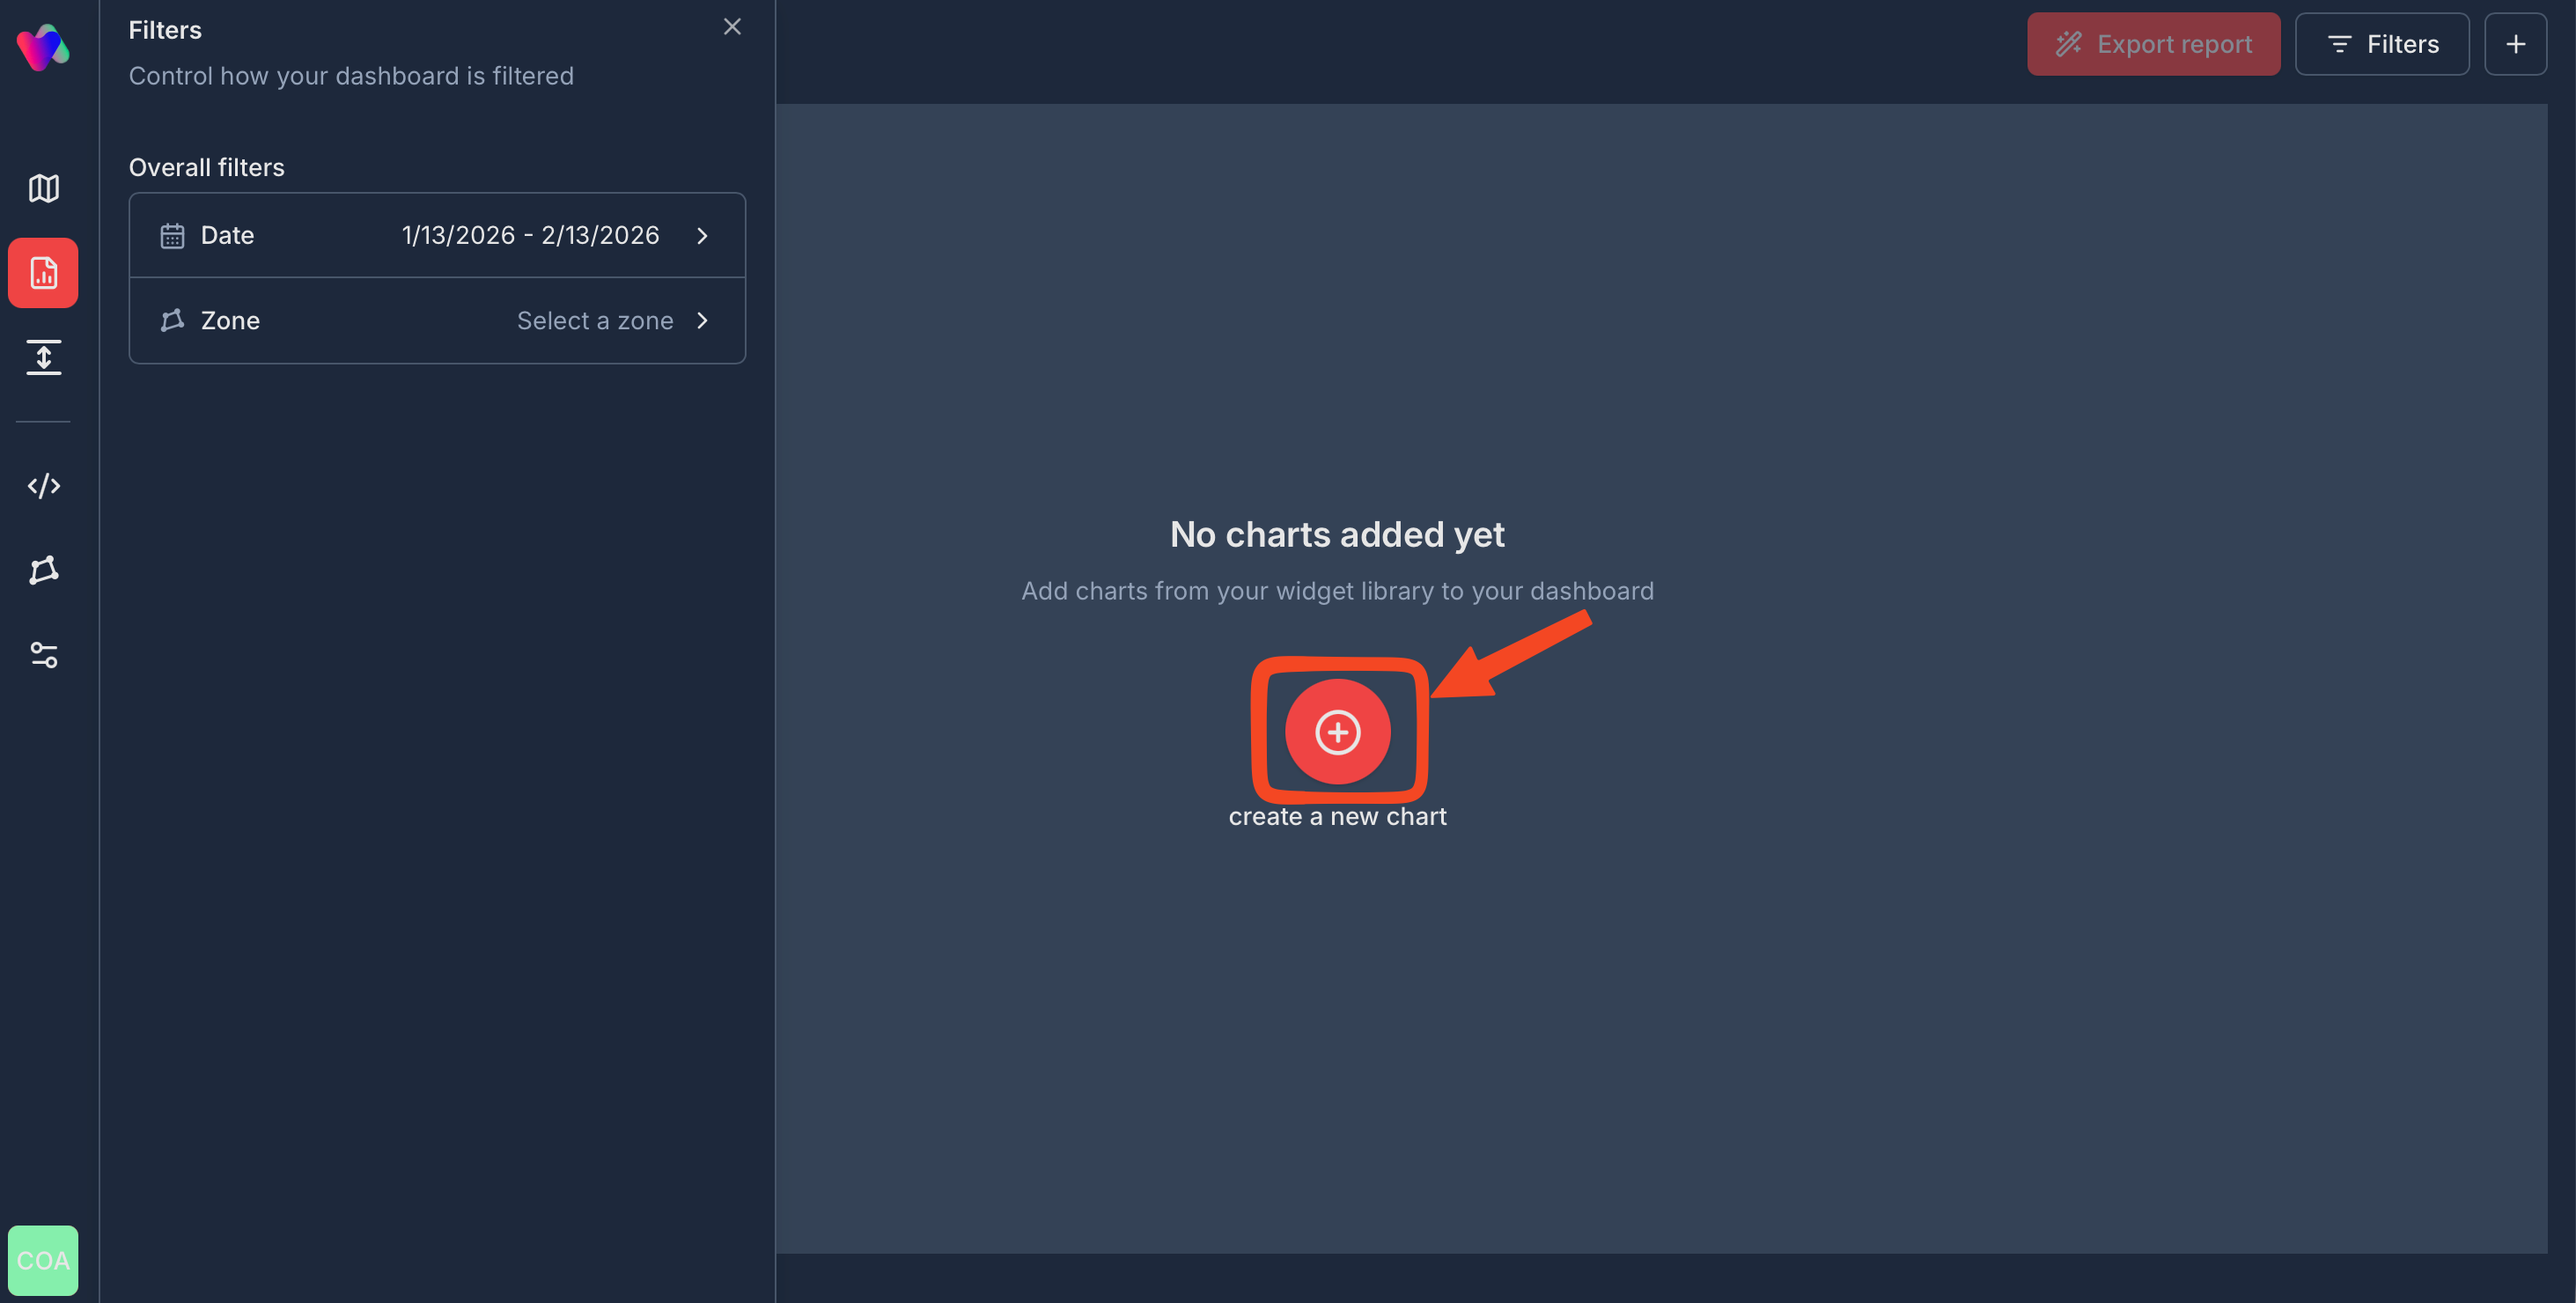Click the app logo in sidebar
This screenshot has width=2576, height=1303.
click(x=43, y=47)
